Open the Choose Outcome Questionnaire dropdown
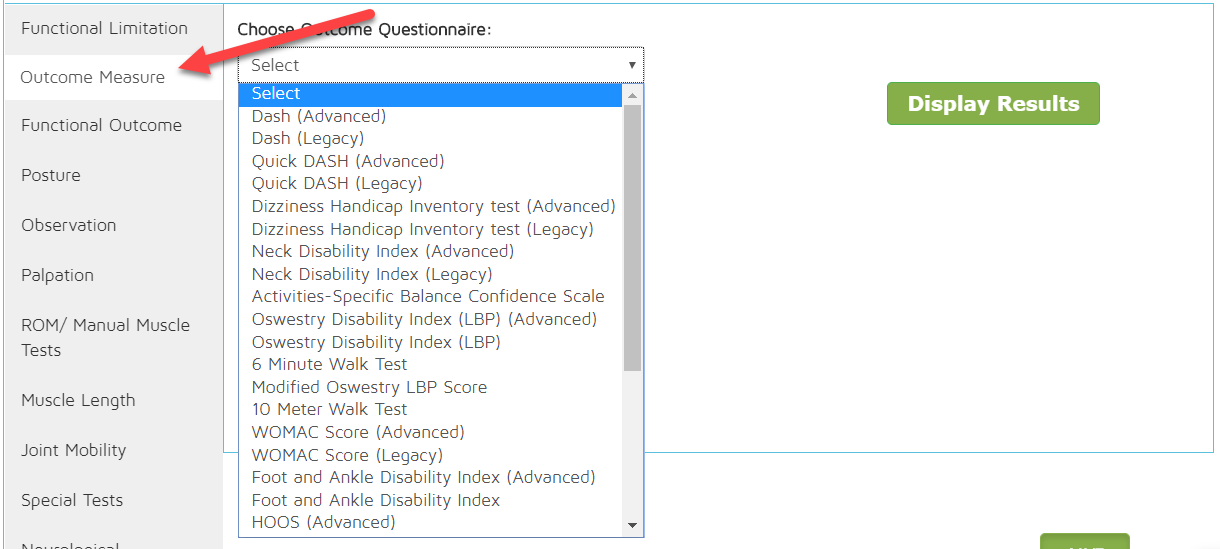 coord(440,65)
